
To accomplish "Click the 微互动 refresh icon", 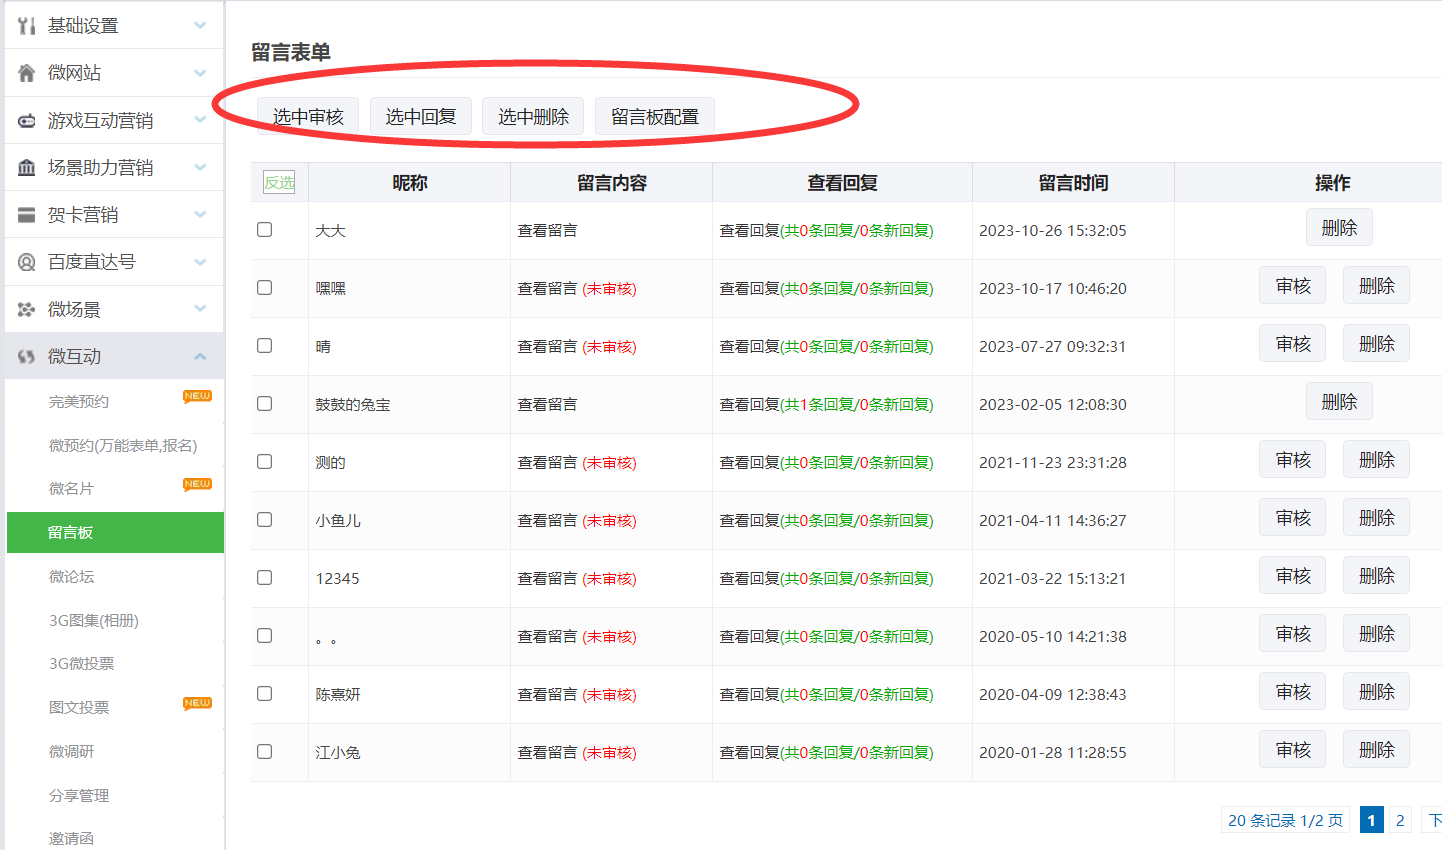I will tap(27, 357).
